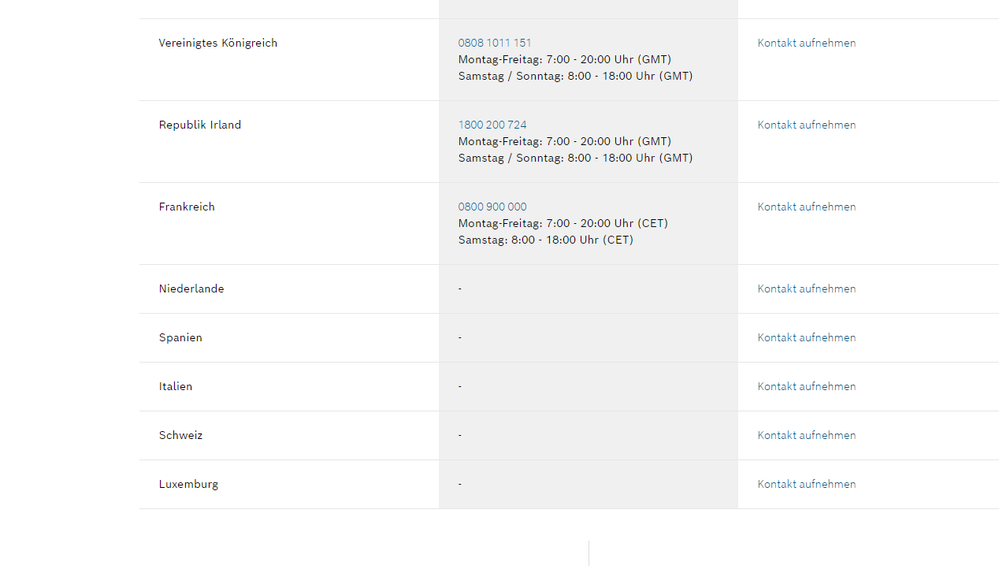Open Kontakt aufnehmen link for Republik Irland
This screenshot has width=999, height=566.
coord(806,125)
